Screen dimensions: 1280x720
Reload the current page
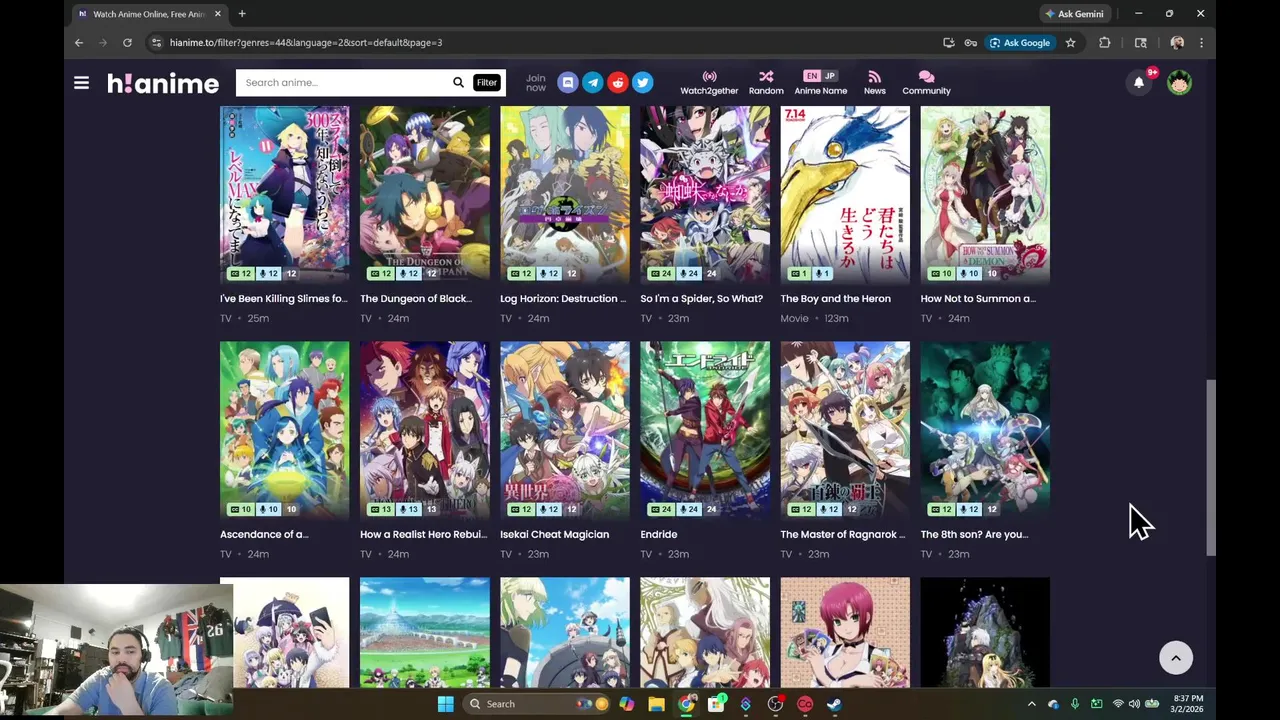click(x=127, y=43)
